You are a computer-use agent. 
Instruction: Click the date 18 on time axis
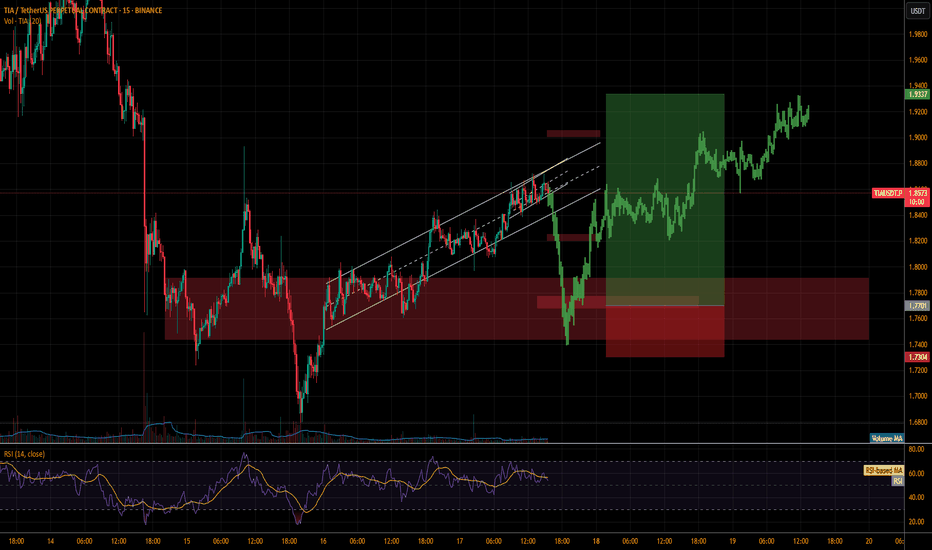tap(596, 541)
